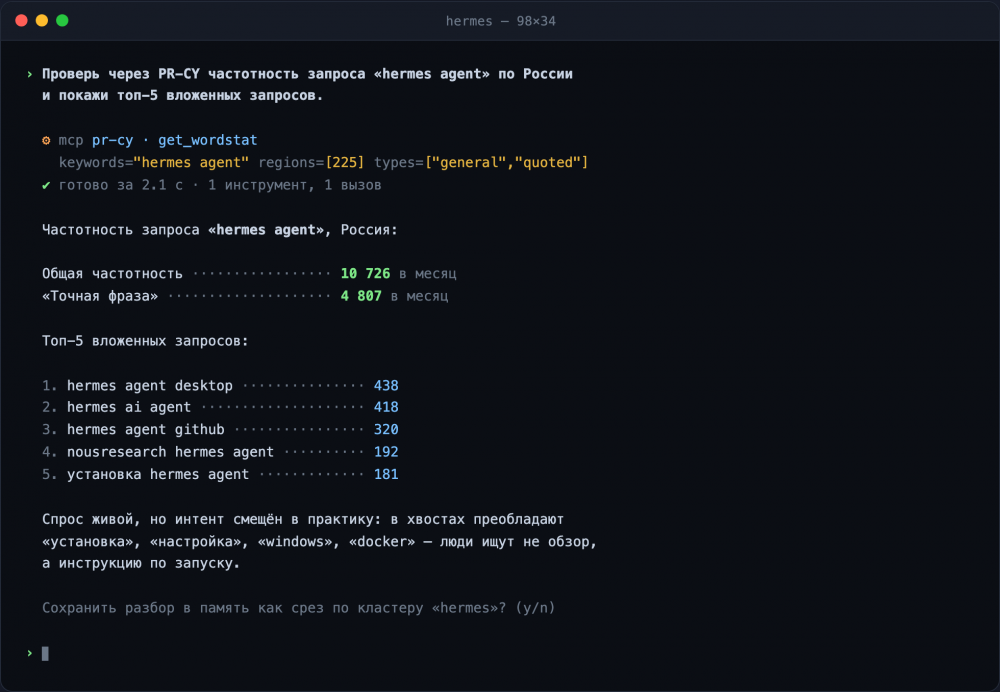Click the value 10 726
Viewport: 1000px width, 692px height.
pos(365,274)
